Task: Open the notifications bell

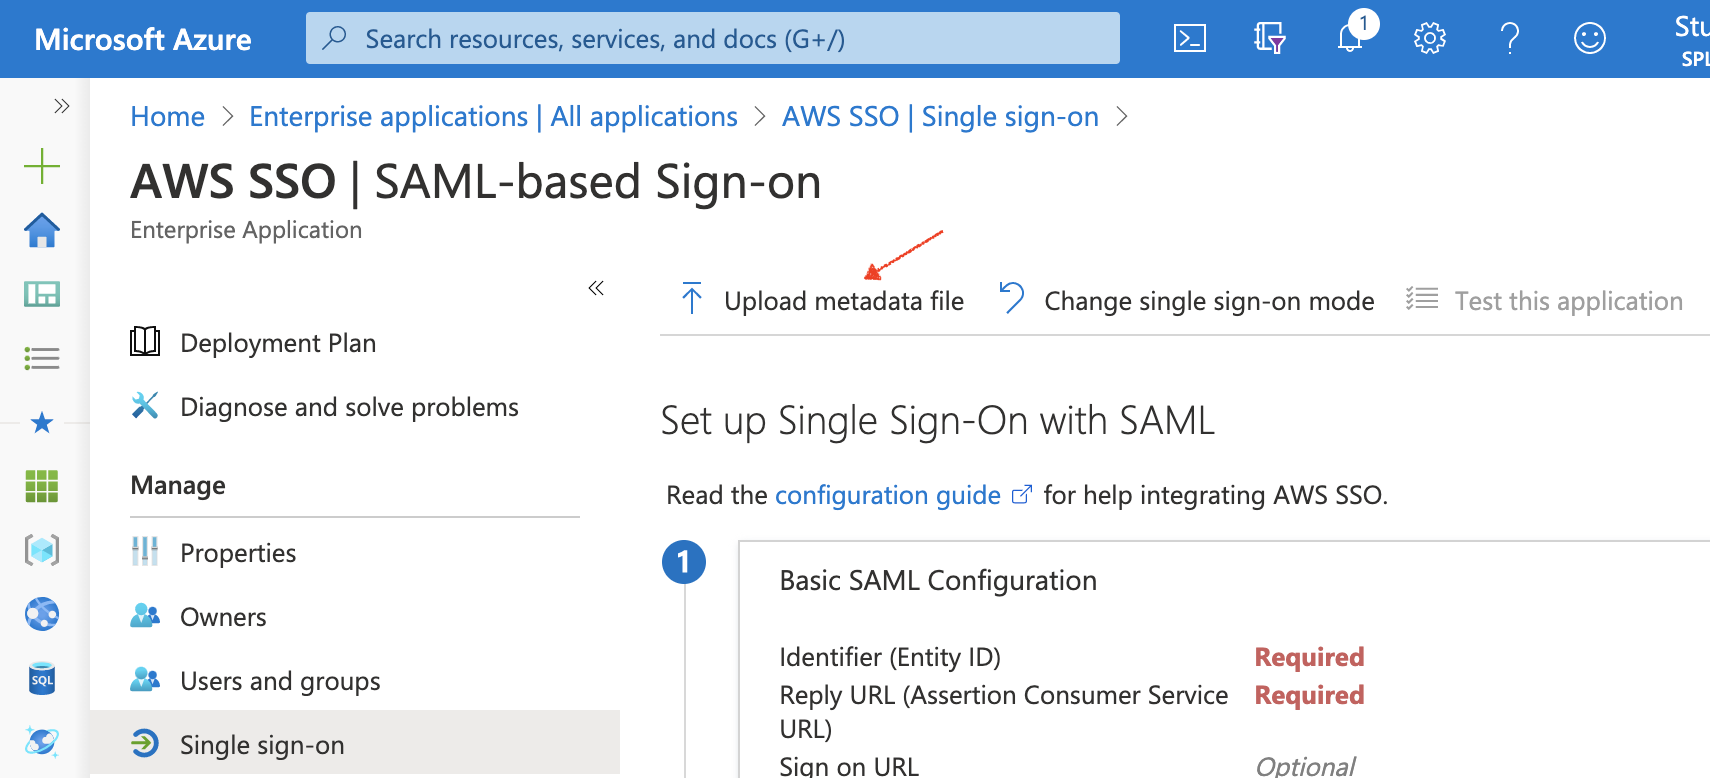Action: coord(1351,38)
